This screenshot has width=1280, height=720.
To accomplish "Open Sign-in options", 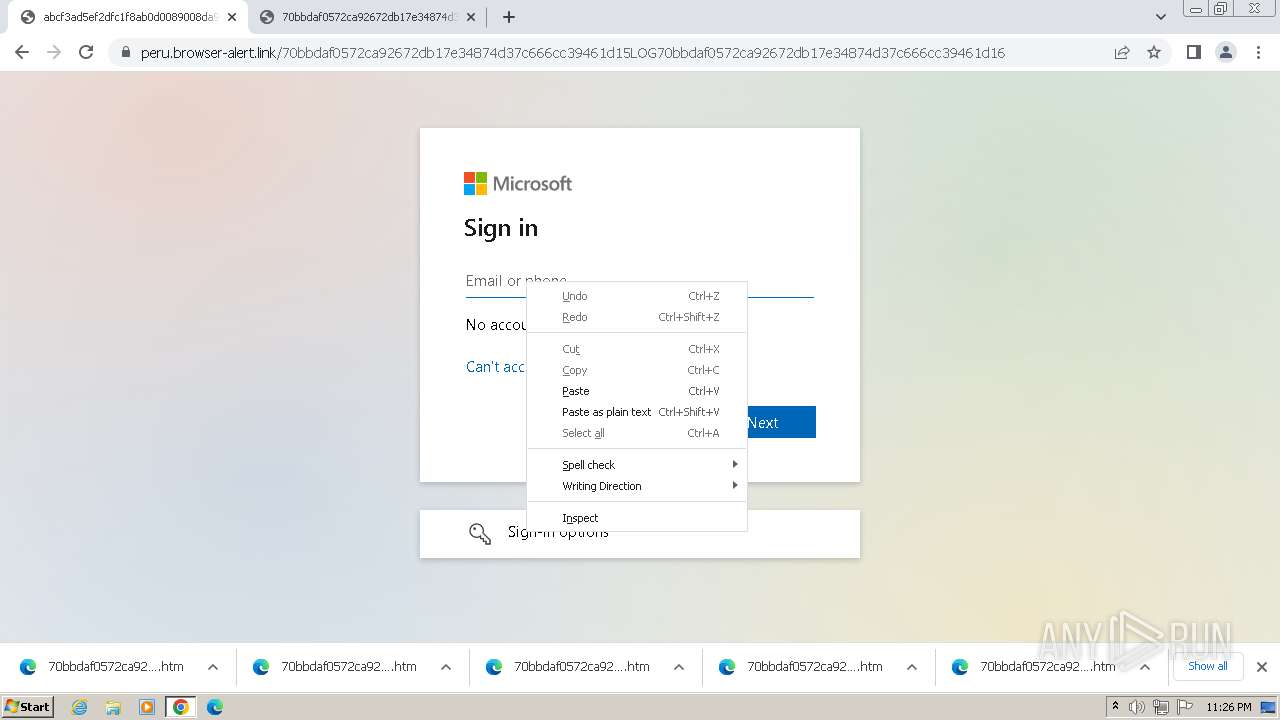I will point(640,534).
